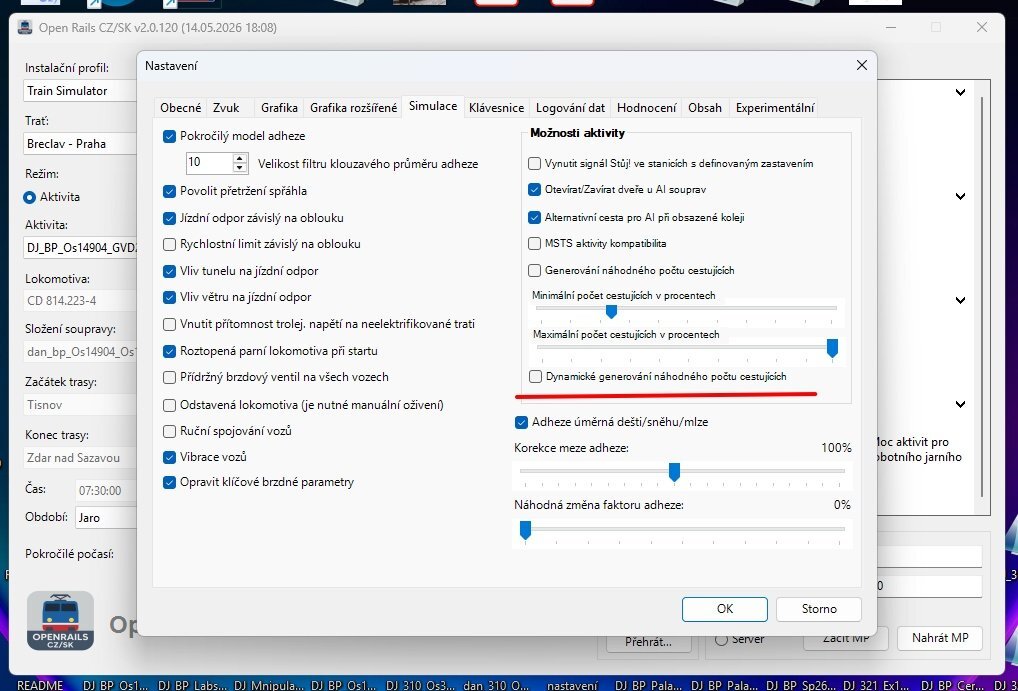The image size is (1018, 691).
Task: Select the Server radio button
Action: coord(721,639)
